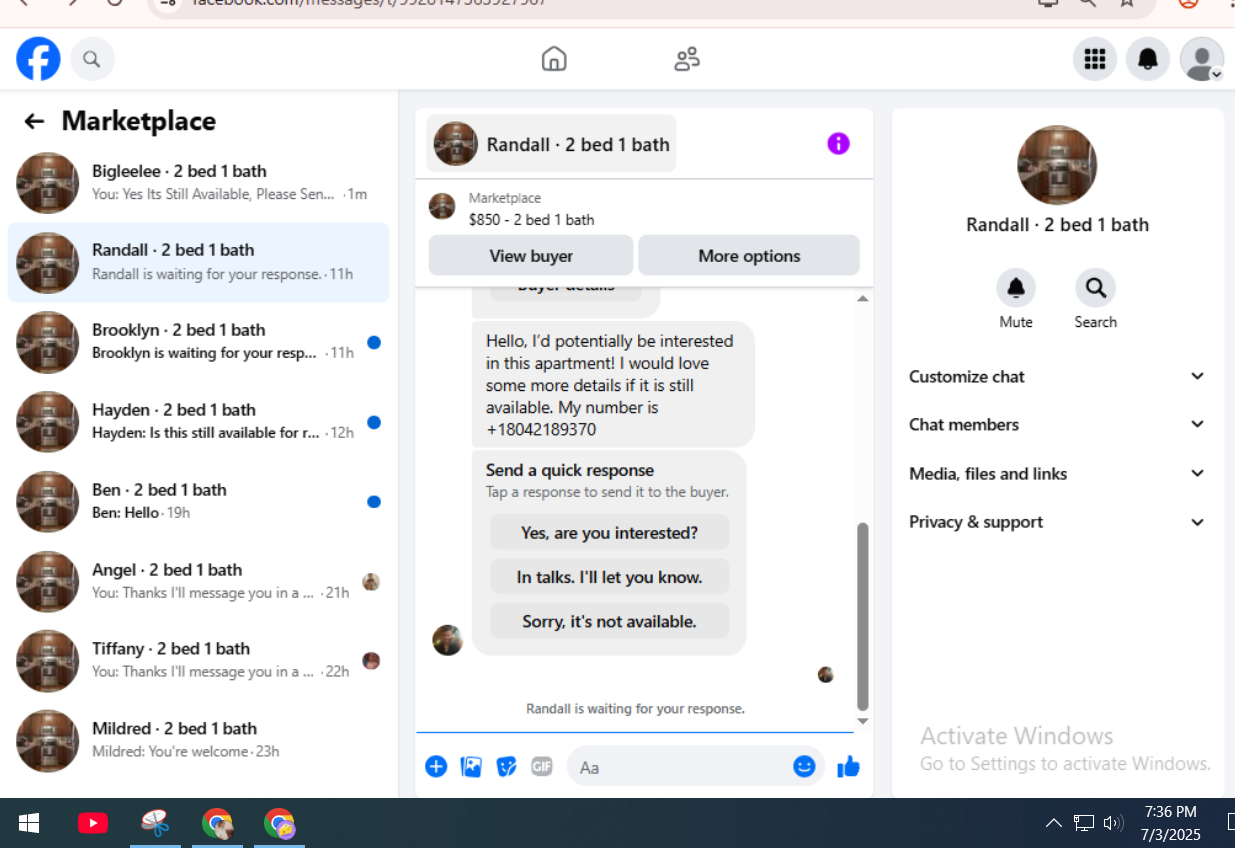Click the More options button
The height and width of the screenshot is (848, 1235).
(x=749, y=256)
